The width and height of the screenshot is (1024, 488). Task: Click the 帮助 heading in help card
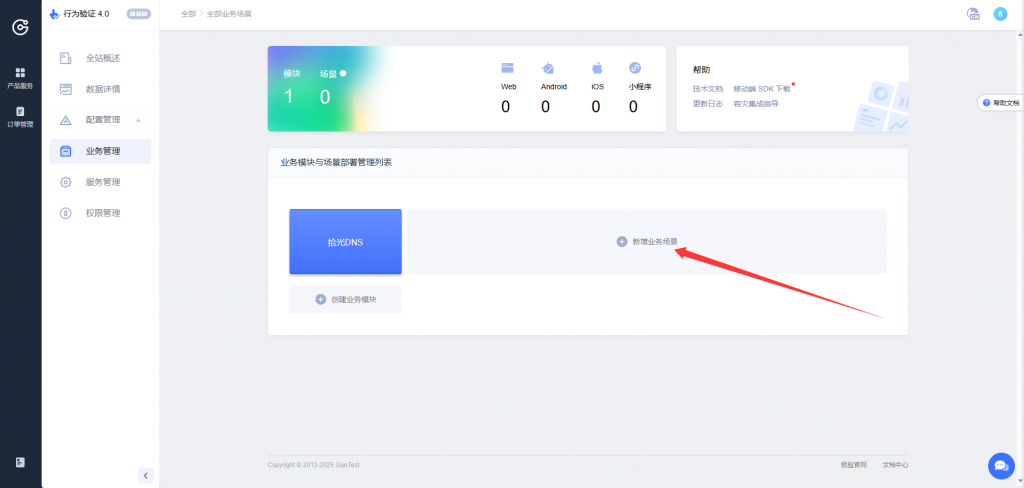click(701, 70)
